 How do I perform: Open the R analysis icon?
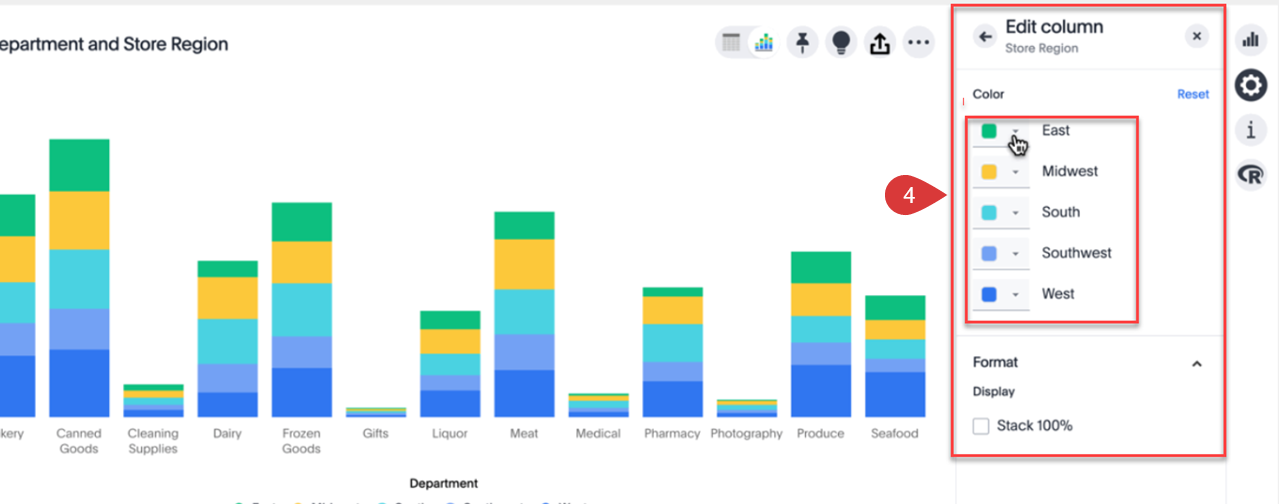[1250, 175]
